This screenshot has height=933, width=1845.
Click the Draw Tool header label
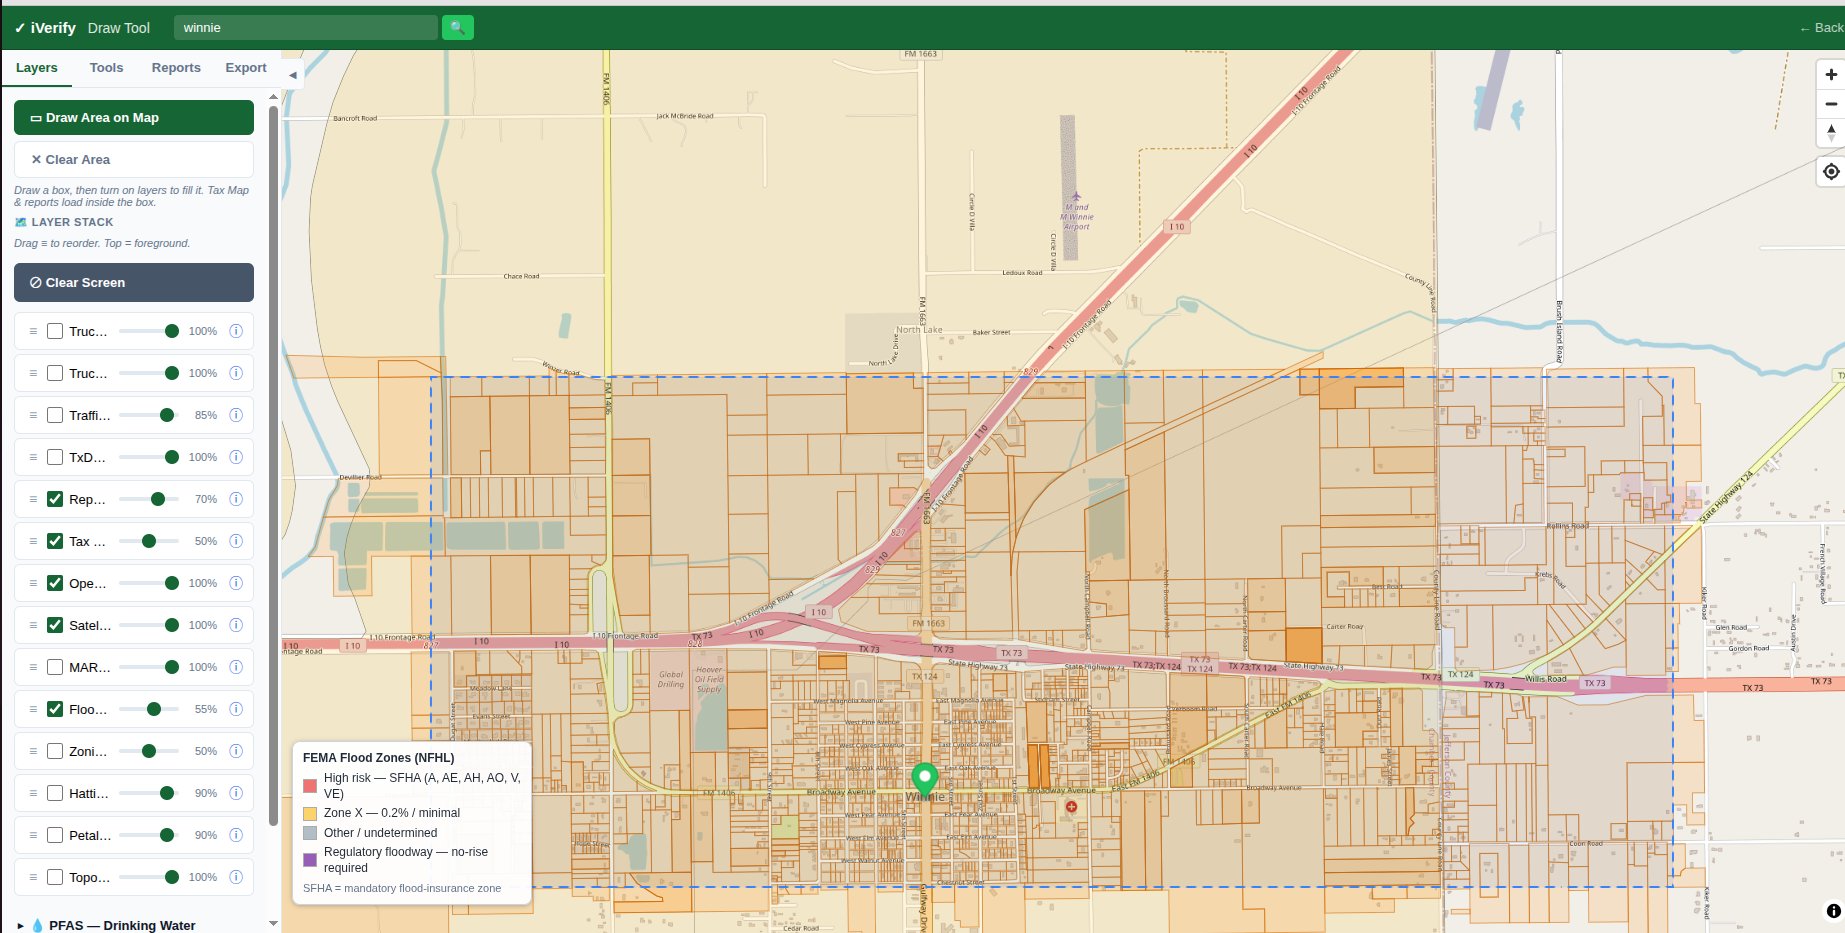point(119,28)
